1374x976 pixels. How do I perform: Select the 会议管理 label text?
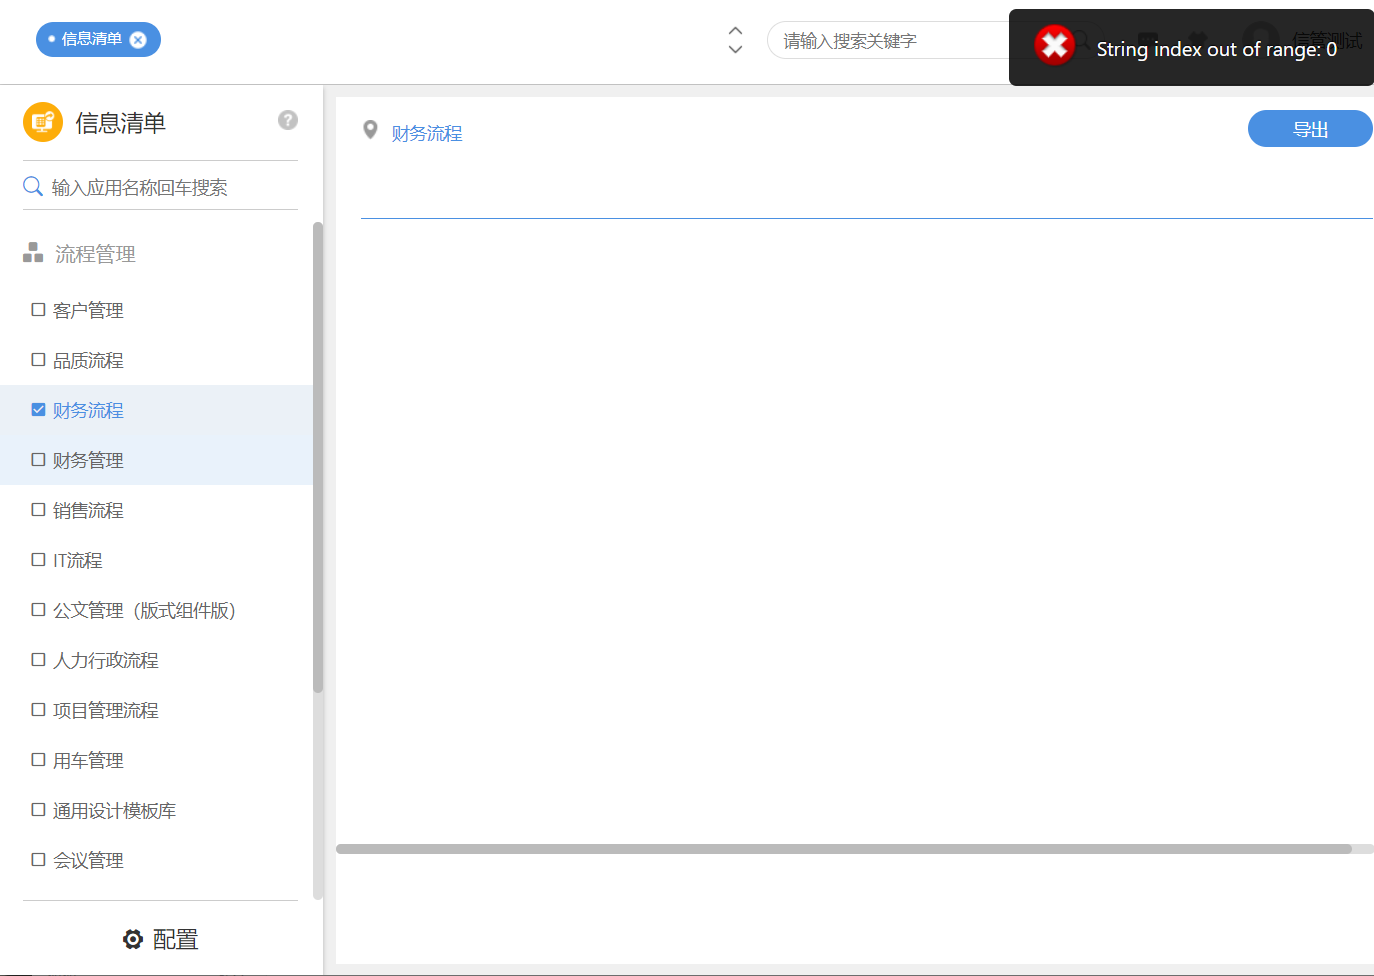[88, 861]
